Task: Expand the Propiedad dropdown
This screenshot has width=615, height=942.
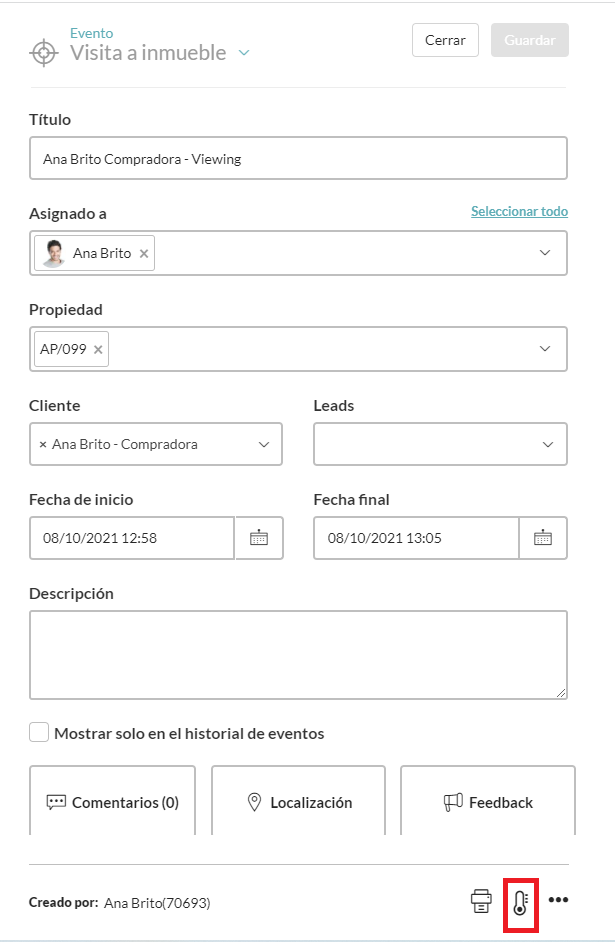Action: 545,349
